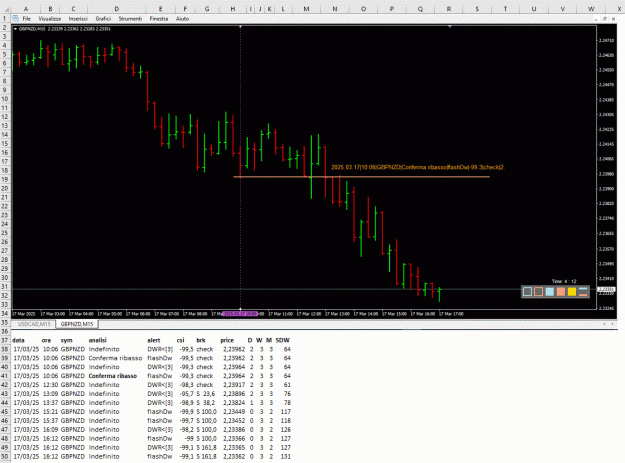
Task: Click the bold 'Conferma ribasso' cell in row 41
Action: [x=113, y=376]
